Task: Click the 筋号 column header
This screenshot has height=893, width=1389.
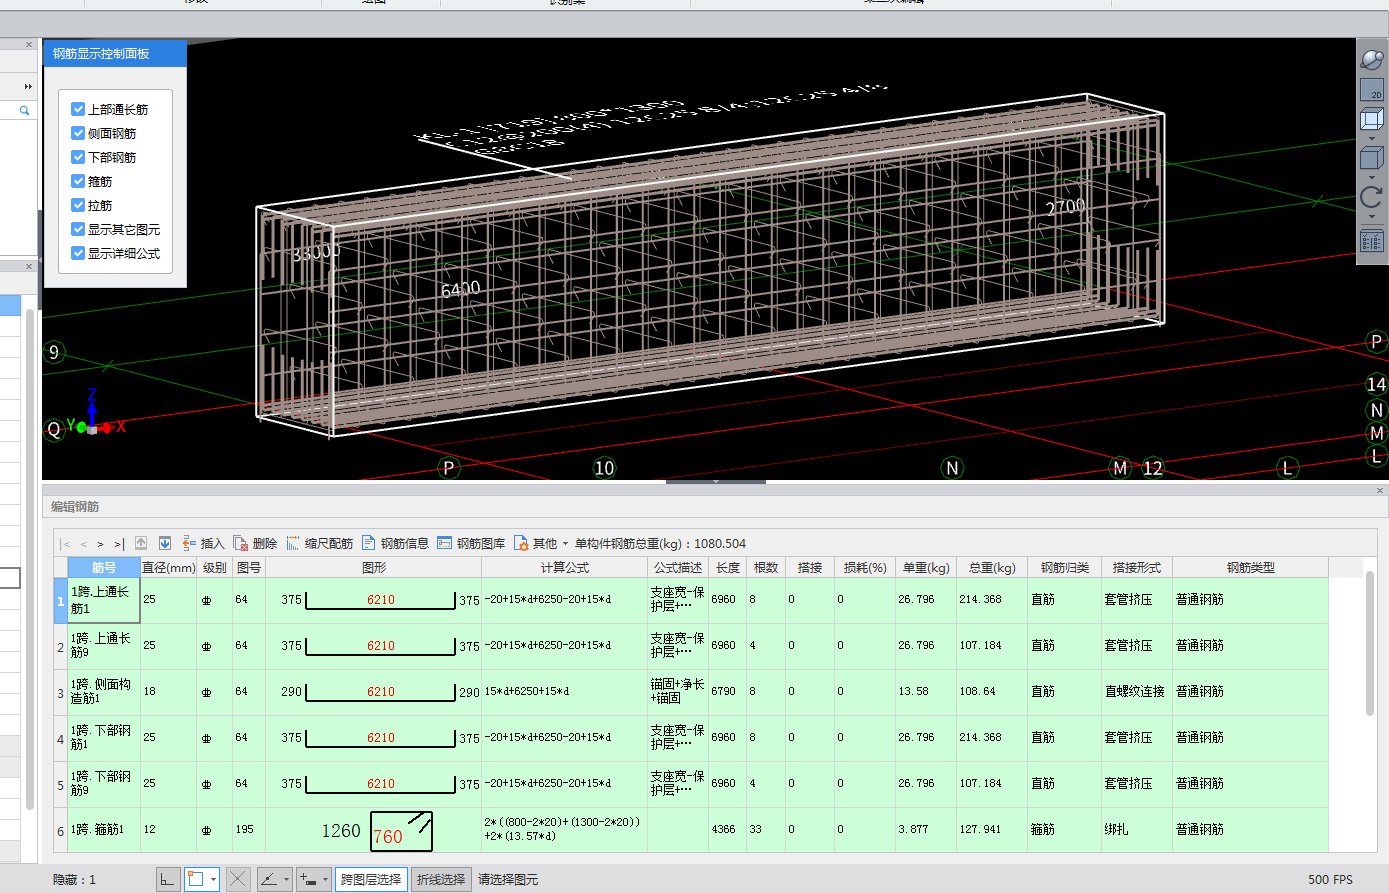Action: 104,567
